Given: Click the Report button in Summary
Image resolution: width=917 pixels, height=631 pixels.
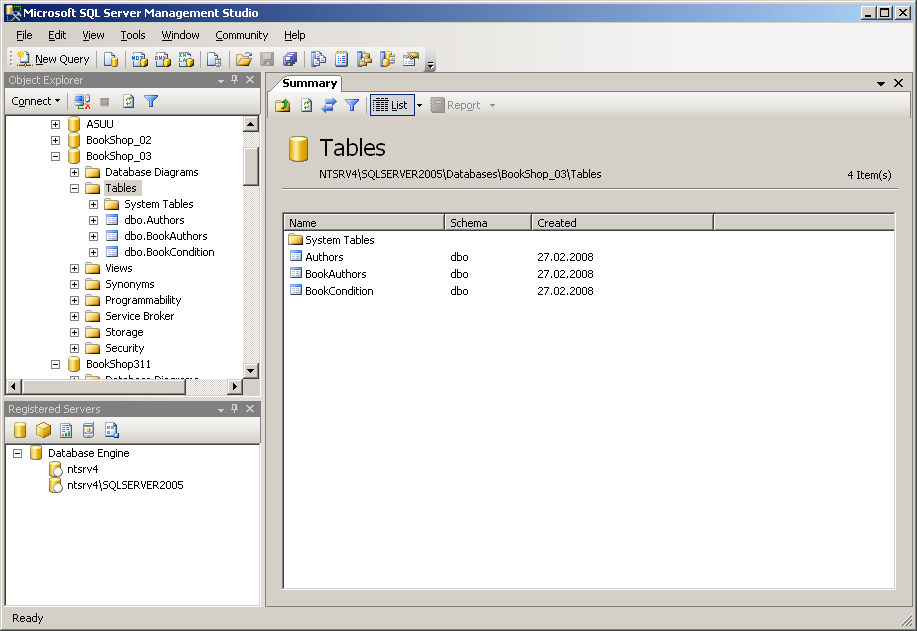Looking at the screenshot, I should click(456, 105).
